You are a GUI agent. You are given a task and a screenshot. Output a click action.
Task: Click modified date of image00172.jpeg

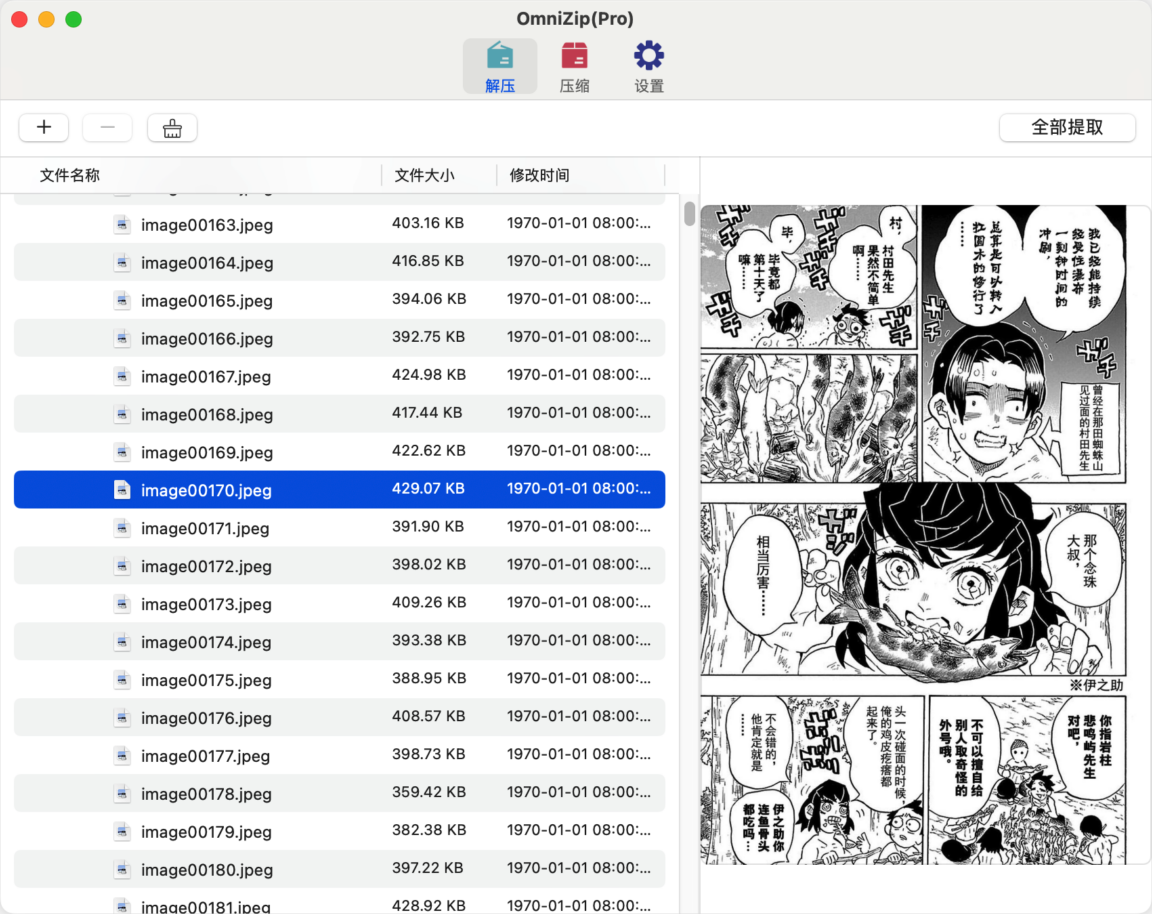tap(579, 564)
